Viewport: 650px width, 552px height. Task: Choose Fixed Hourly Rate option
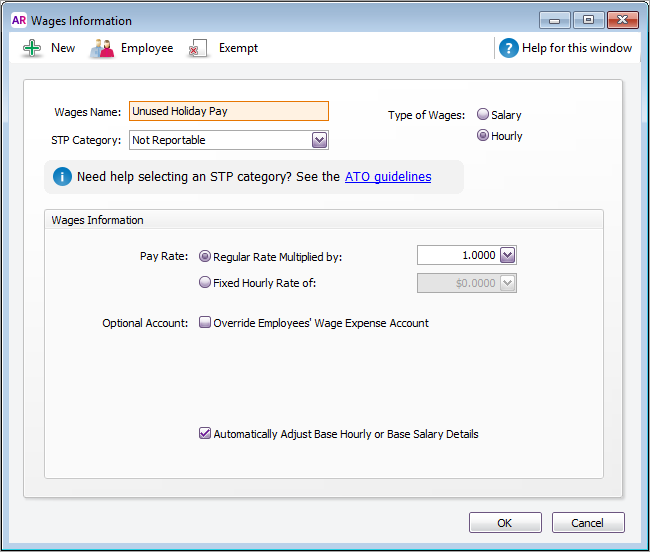point(206,283)
